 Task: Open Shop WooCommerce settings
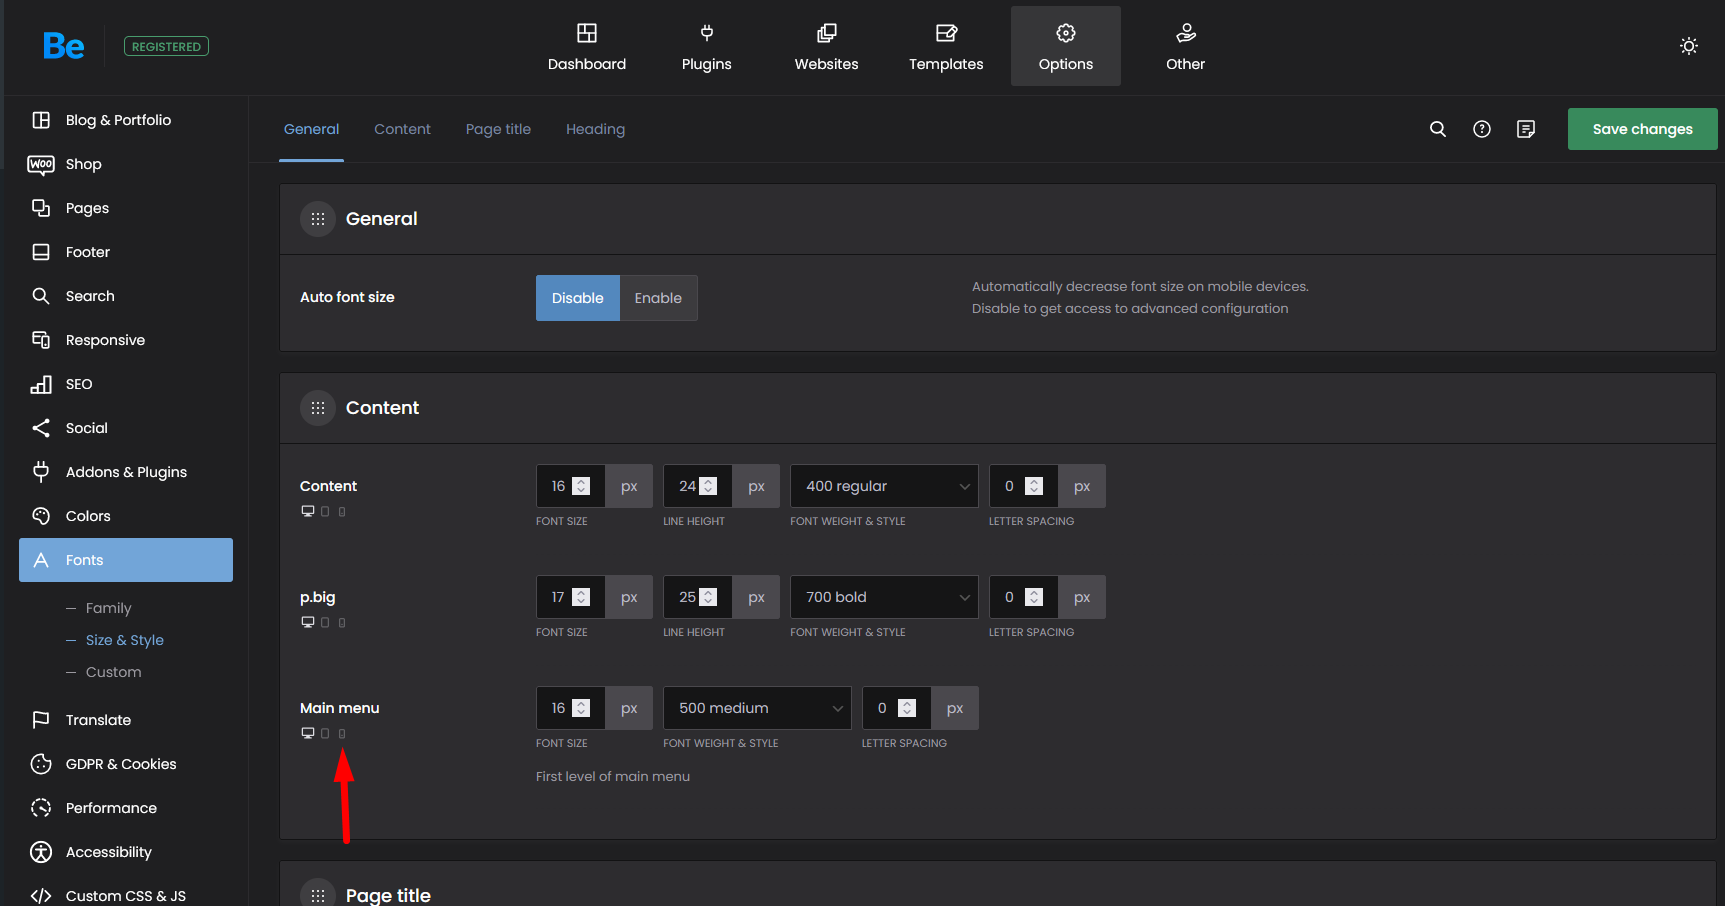(x=126, y=164)
